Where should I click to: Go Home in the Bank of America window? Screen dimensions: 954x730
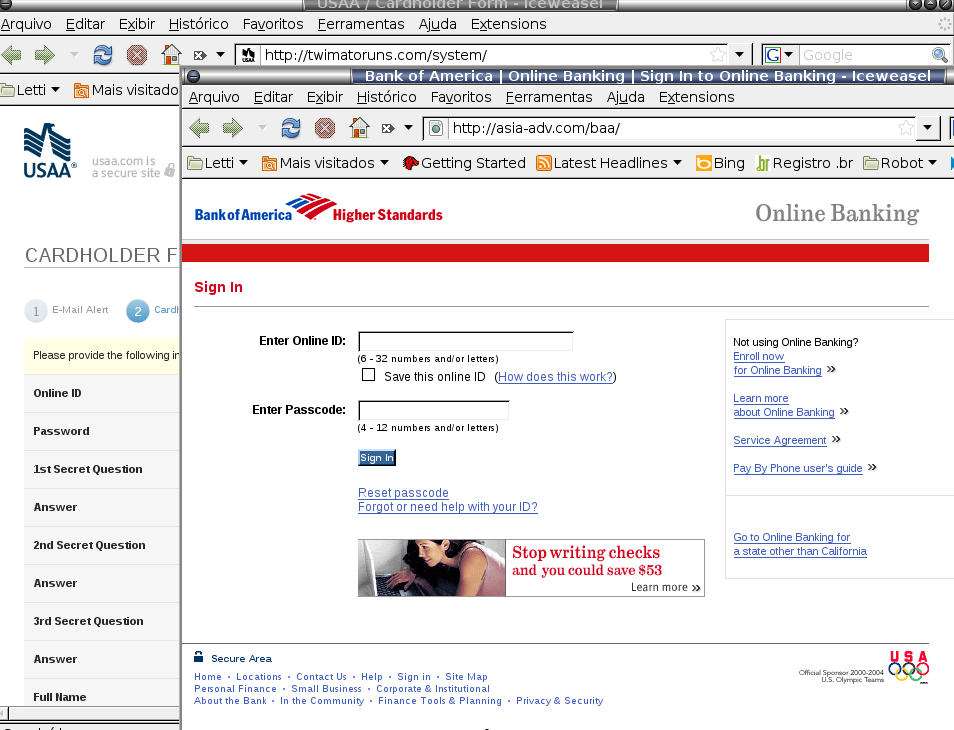(359, 128)
